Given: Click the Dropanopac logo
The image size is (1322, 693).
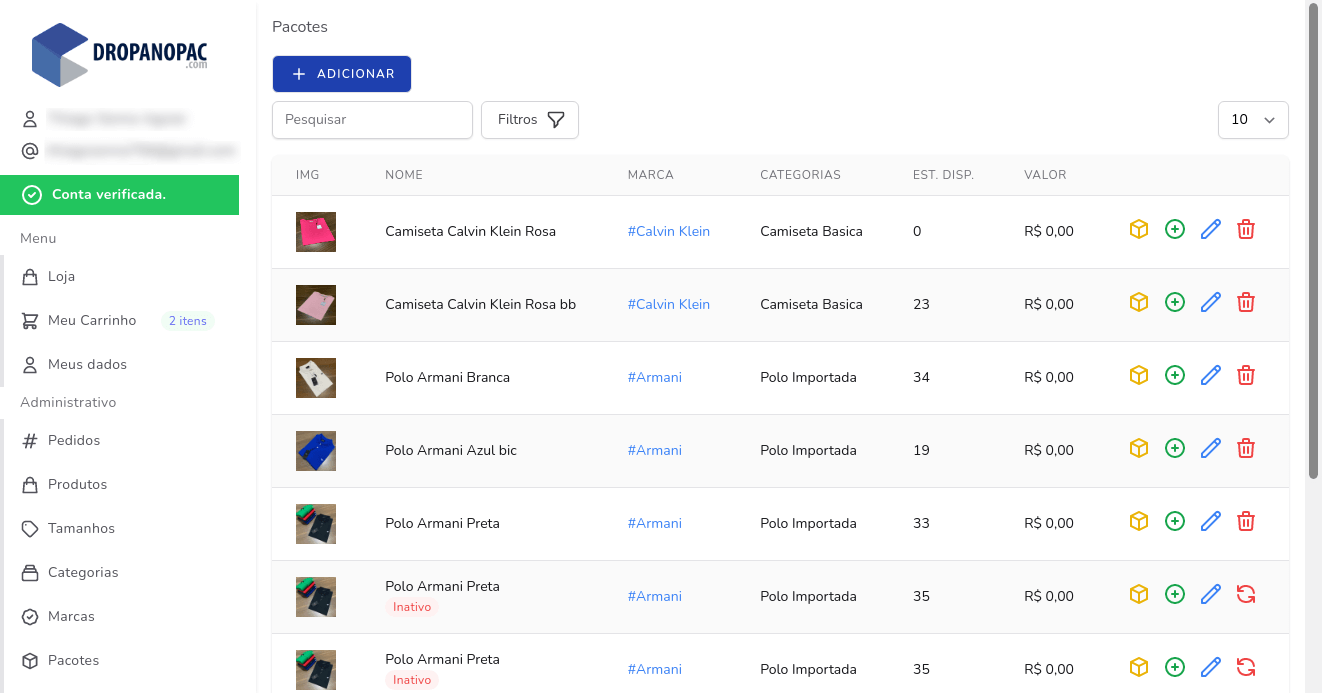Looking at the screenshot, I should click(x=119, y=54).
